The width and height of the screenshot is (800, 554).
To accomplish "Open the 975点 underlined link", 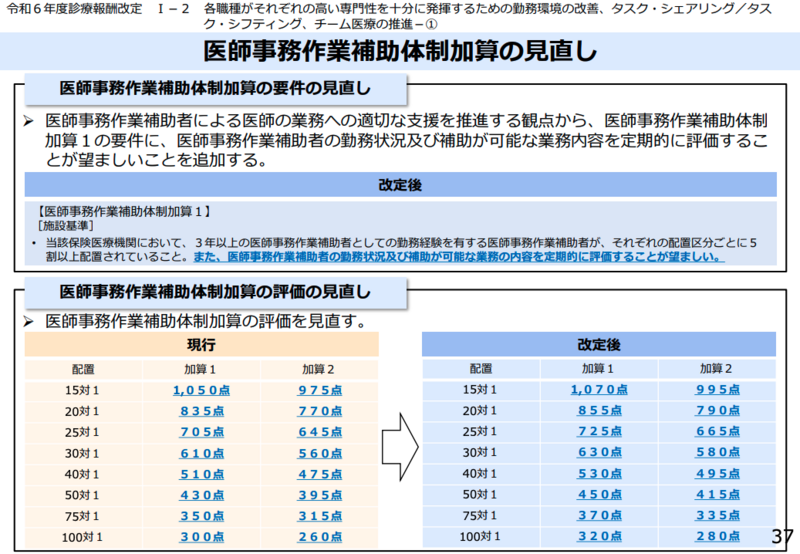I will (x=320, y=390).
